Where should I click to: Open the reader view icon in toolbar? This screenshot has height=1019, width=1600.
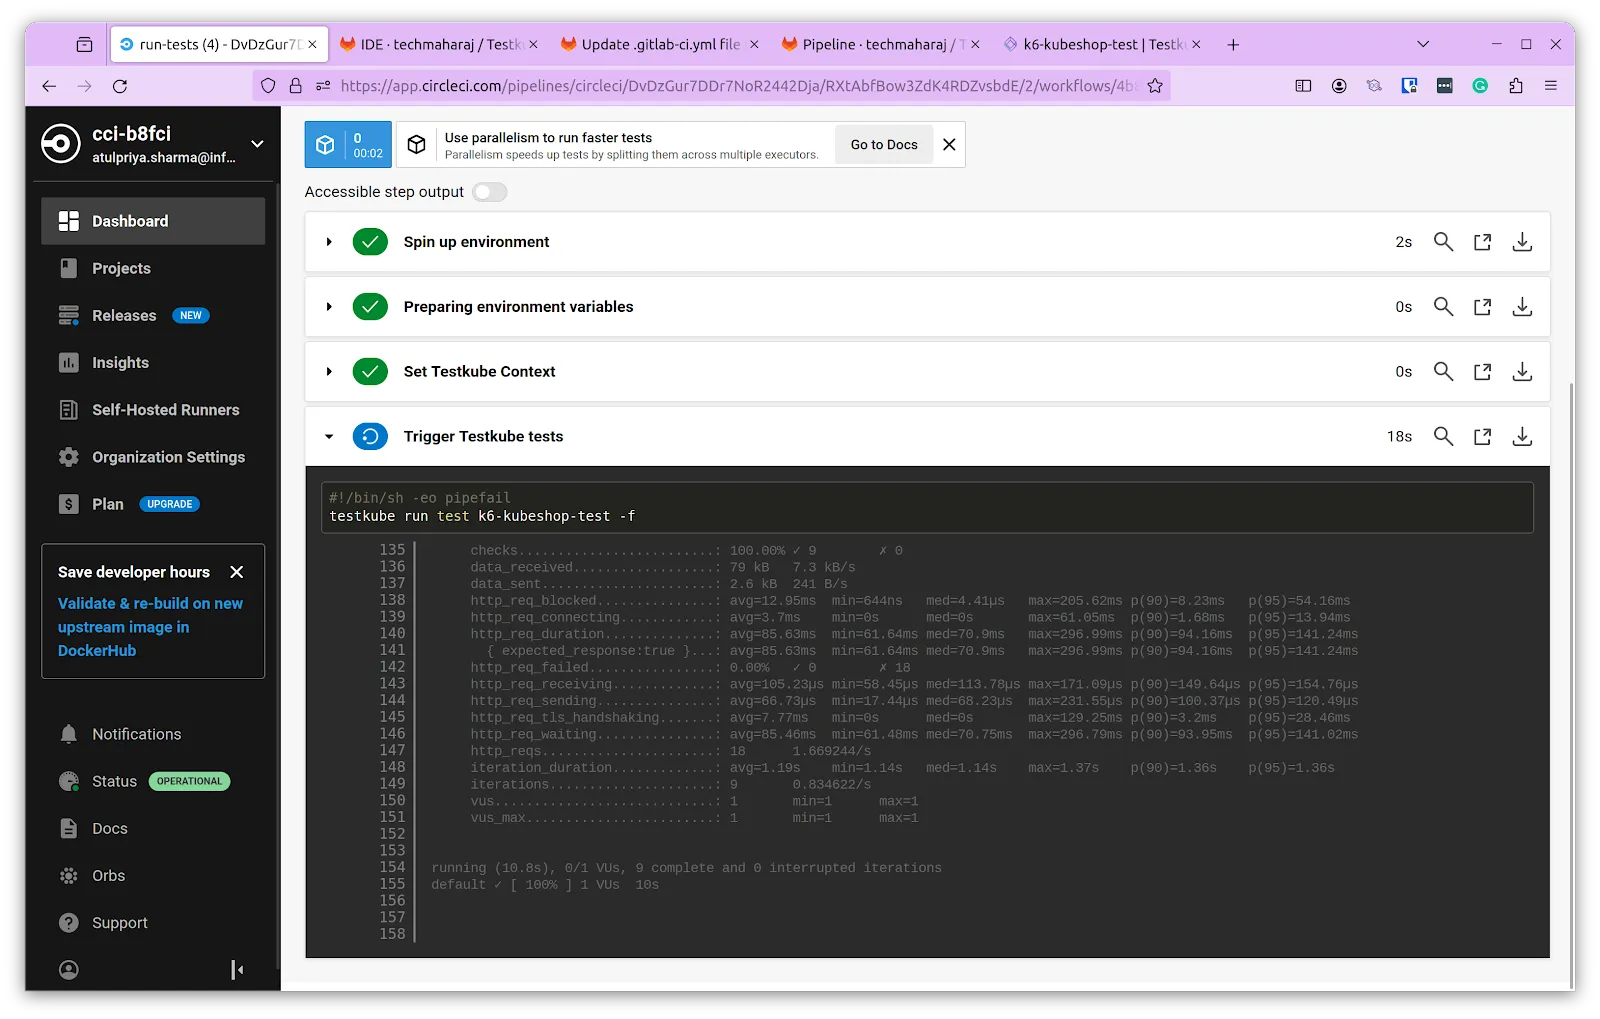(x=1303, y=86)
